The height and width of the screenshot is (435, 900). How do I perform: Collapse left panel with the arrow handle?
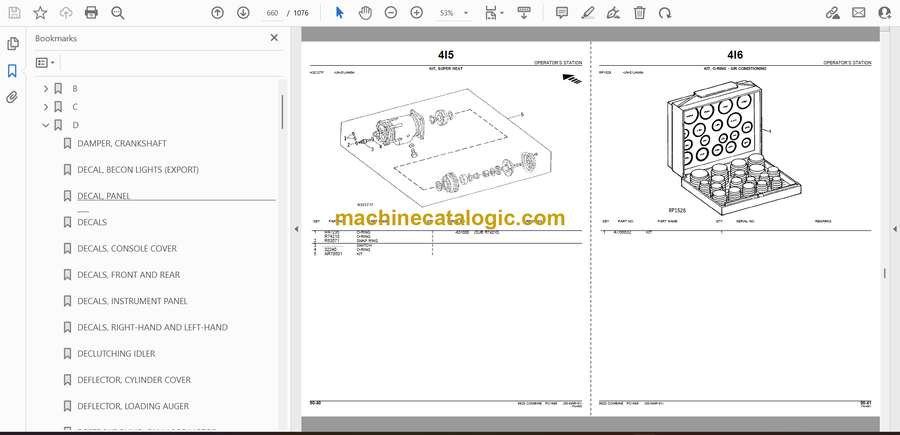coord(296,229)
